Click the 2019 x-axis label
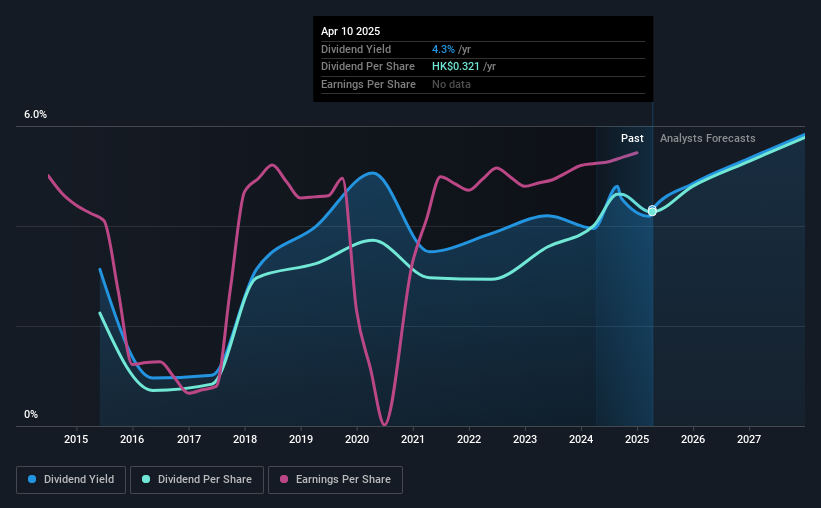 pos(301,439)
